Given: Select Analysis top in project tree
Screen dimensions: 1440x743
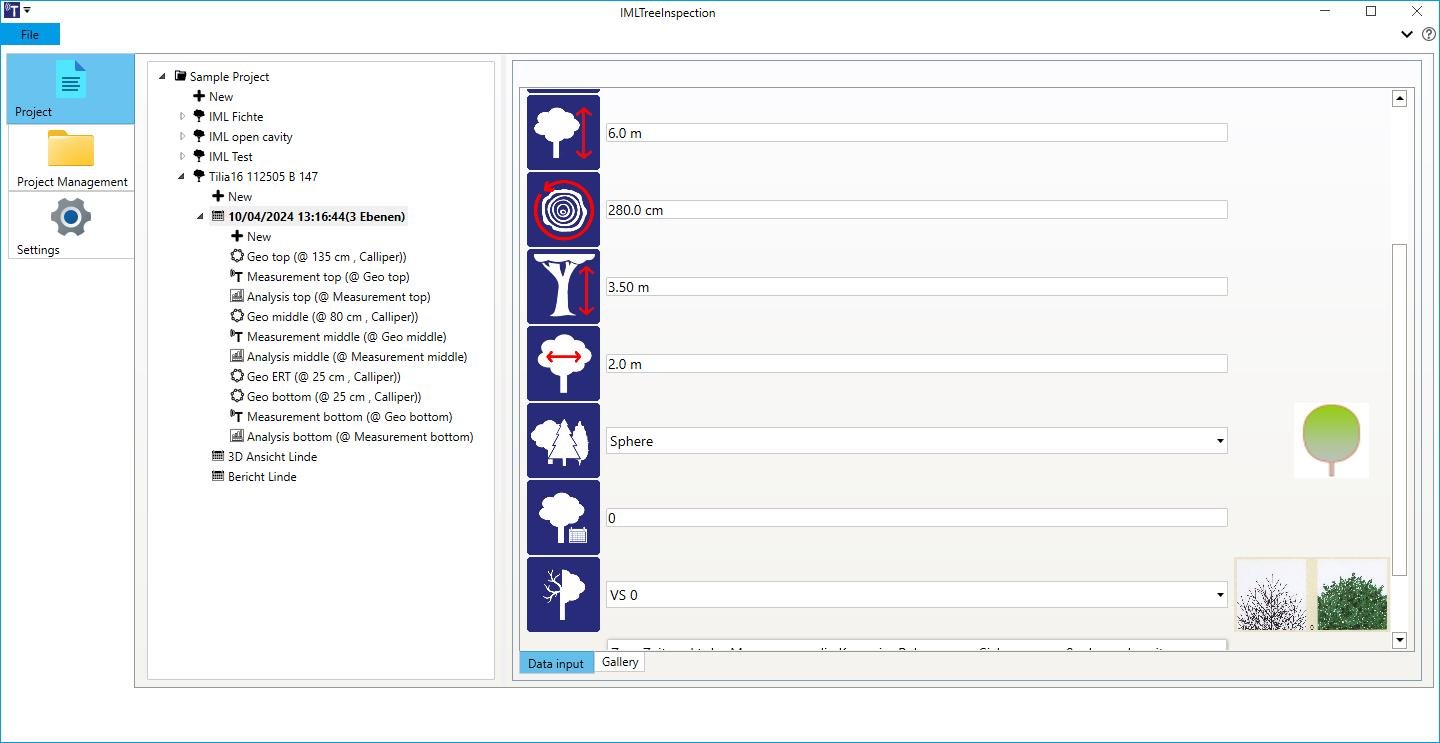Looking at the screenshot, I should 338,297.
